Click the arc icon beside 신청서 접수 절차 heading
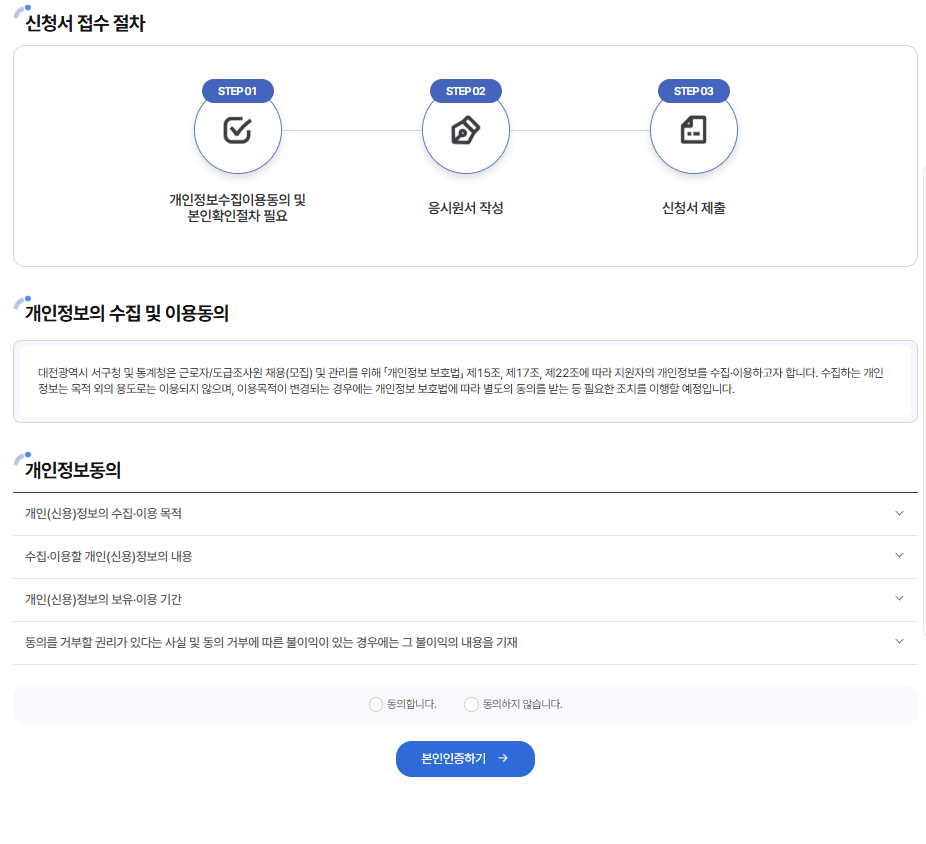The width and height of the screenshot is (926, 844). point(20,14)
